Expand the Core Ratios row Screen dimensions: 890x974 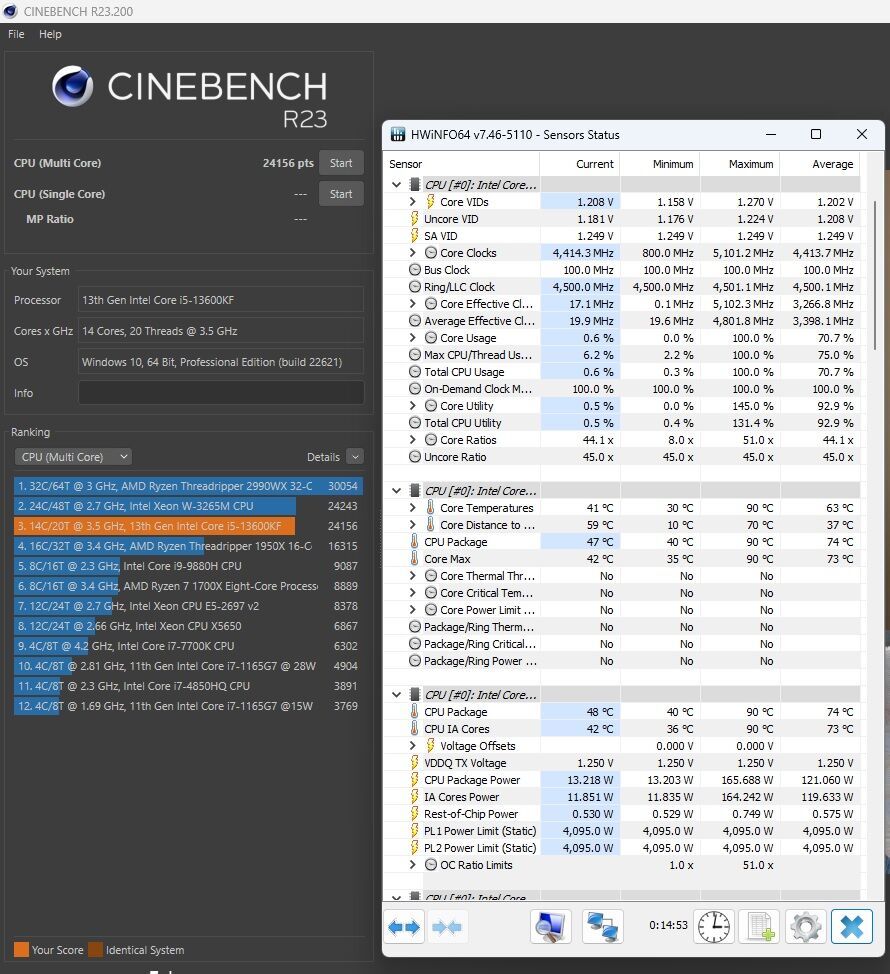pos(412,440)
